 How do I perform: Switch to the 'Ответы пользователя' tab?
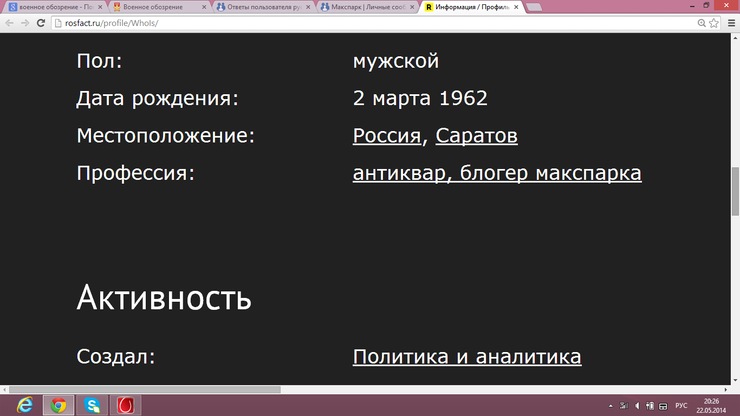[264, 7]
